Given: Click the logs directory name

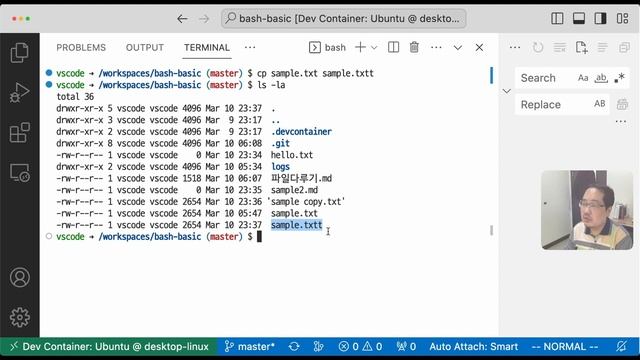Looking at the screenshot, I should point(280,167).
